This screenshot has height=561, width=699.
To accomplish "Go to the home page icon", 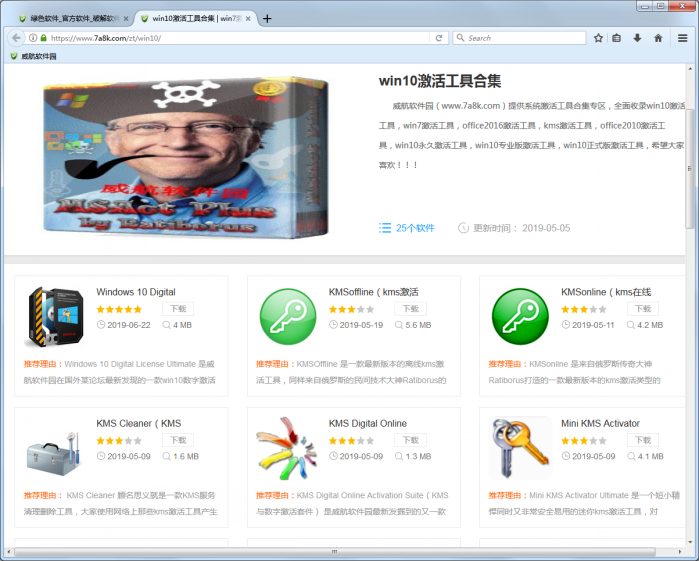I will click(x=658, y=38).
